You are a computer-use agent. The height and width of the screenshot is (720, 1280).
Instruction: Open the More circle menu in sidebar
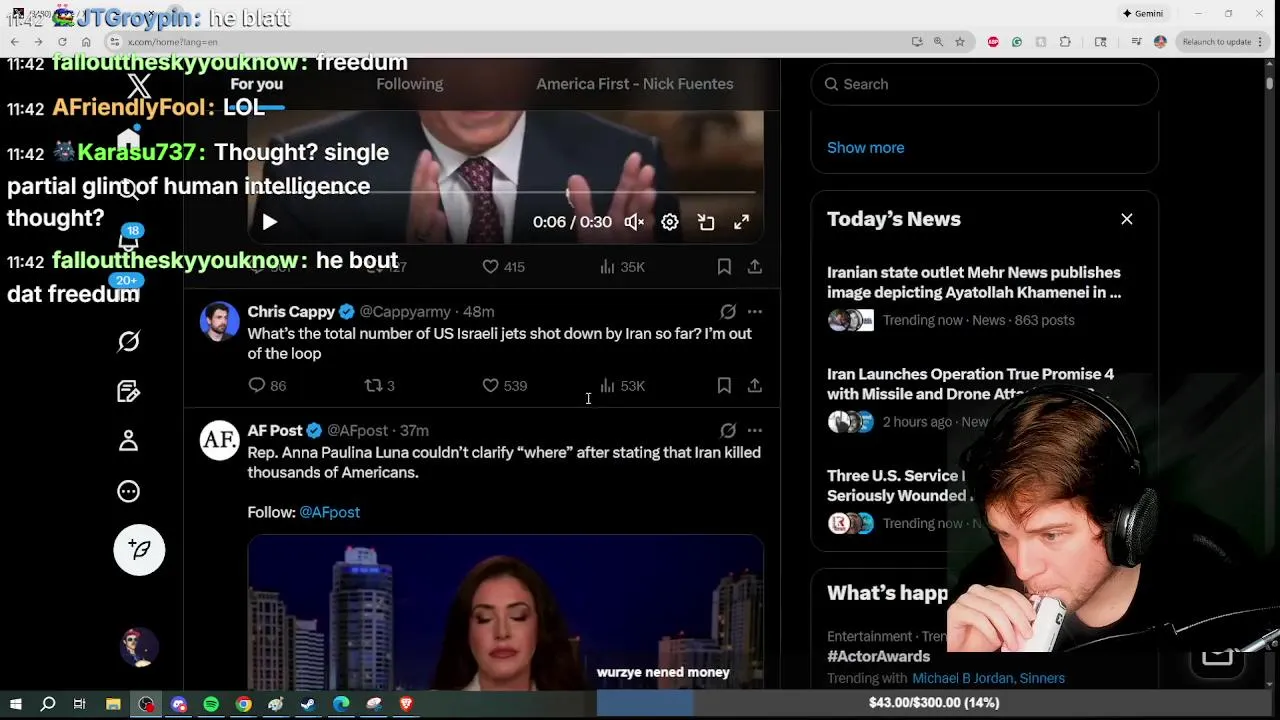(x=129, y=491)
